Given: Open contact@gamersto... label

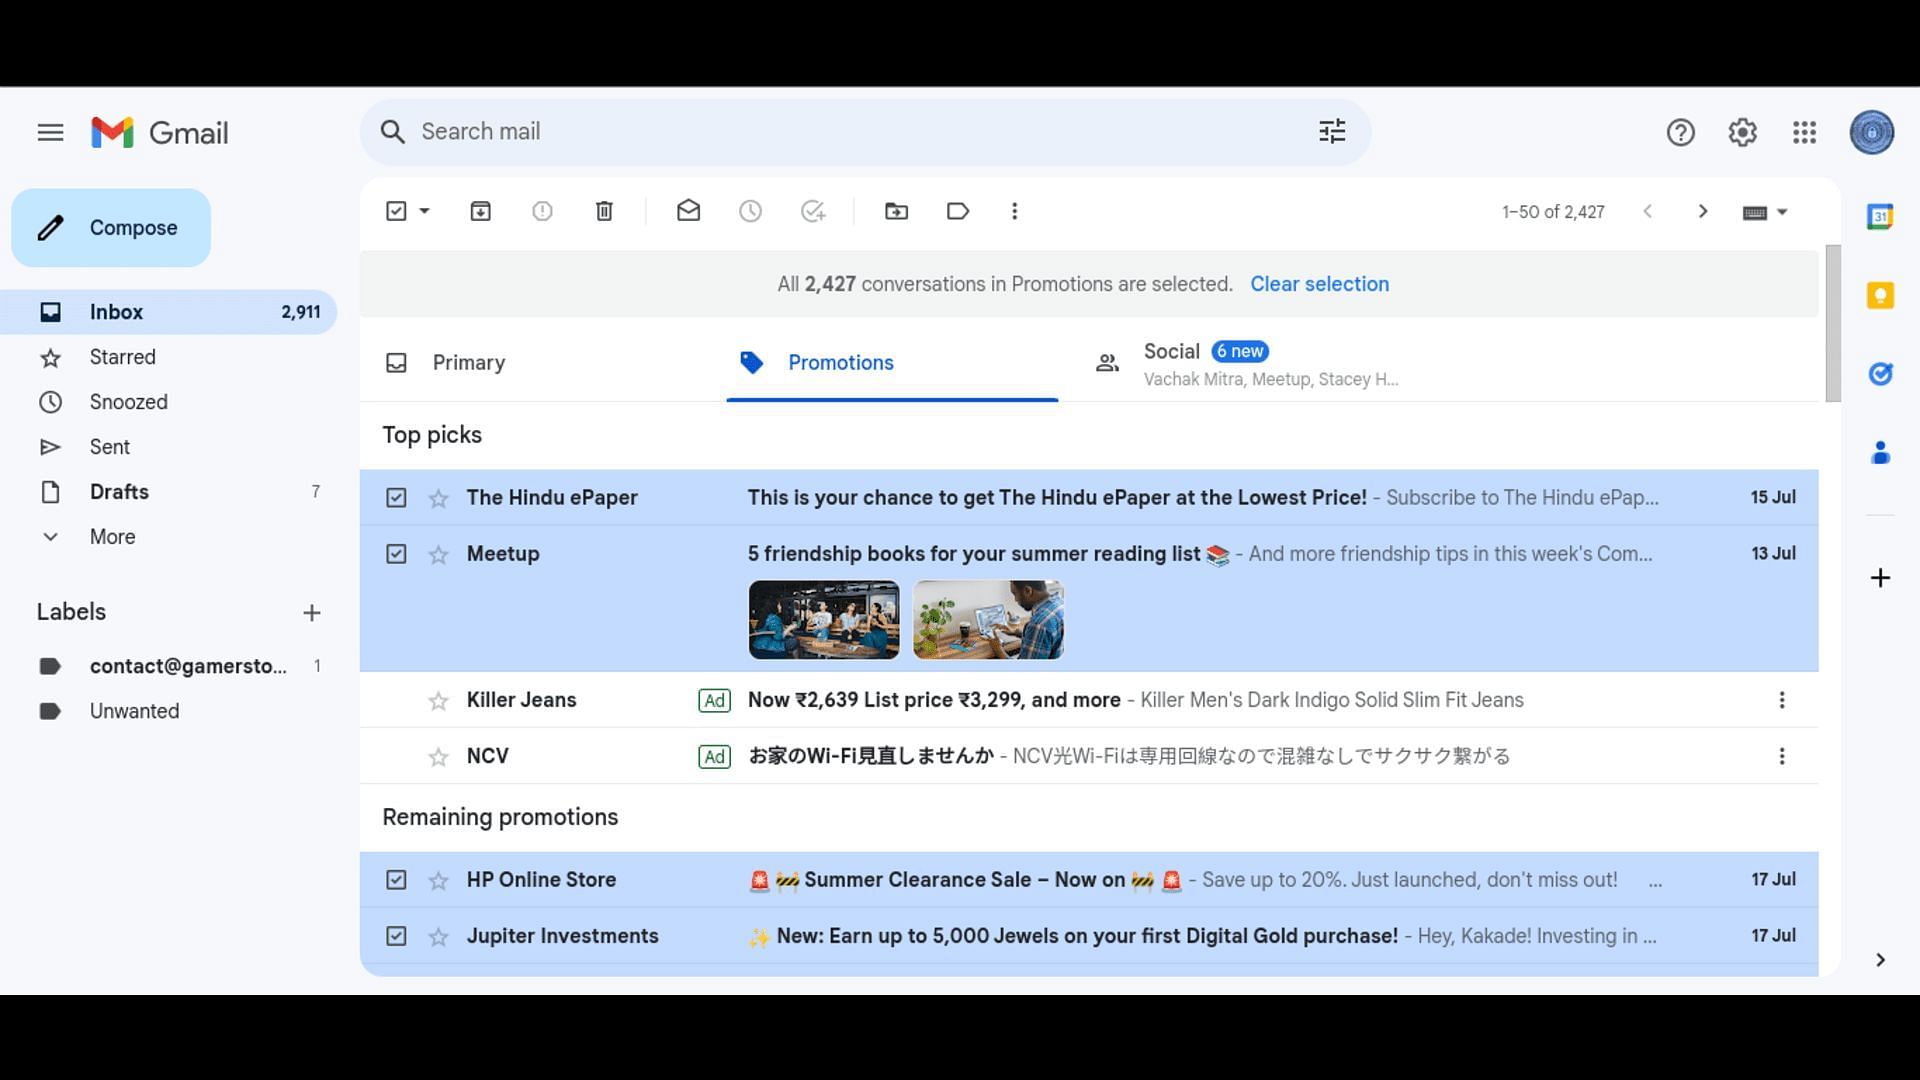Looking at the screenshot, I should point(168,666).
